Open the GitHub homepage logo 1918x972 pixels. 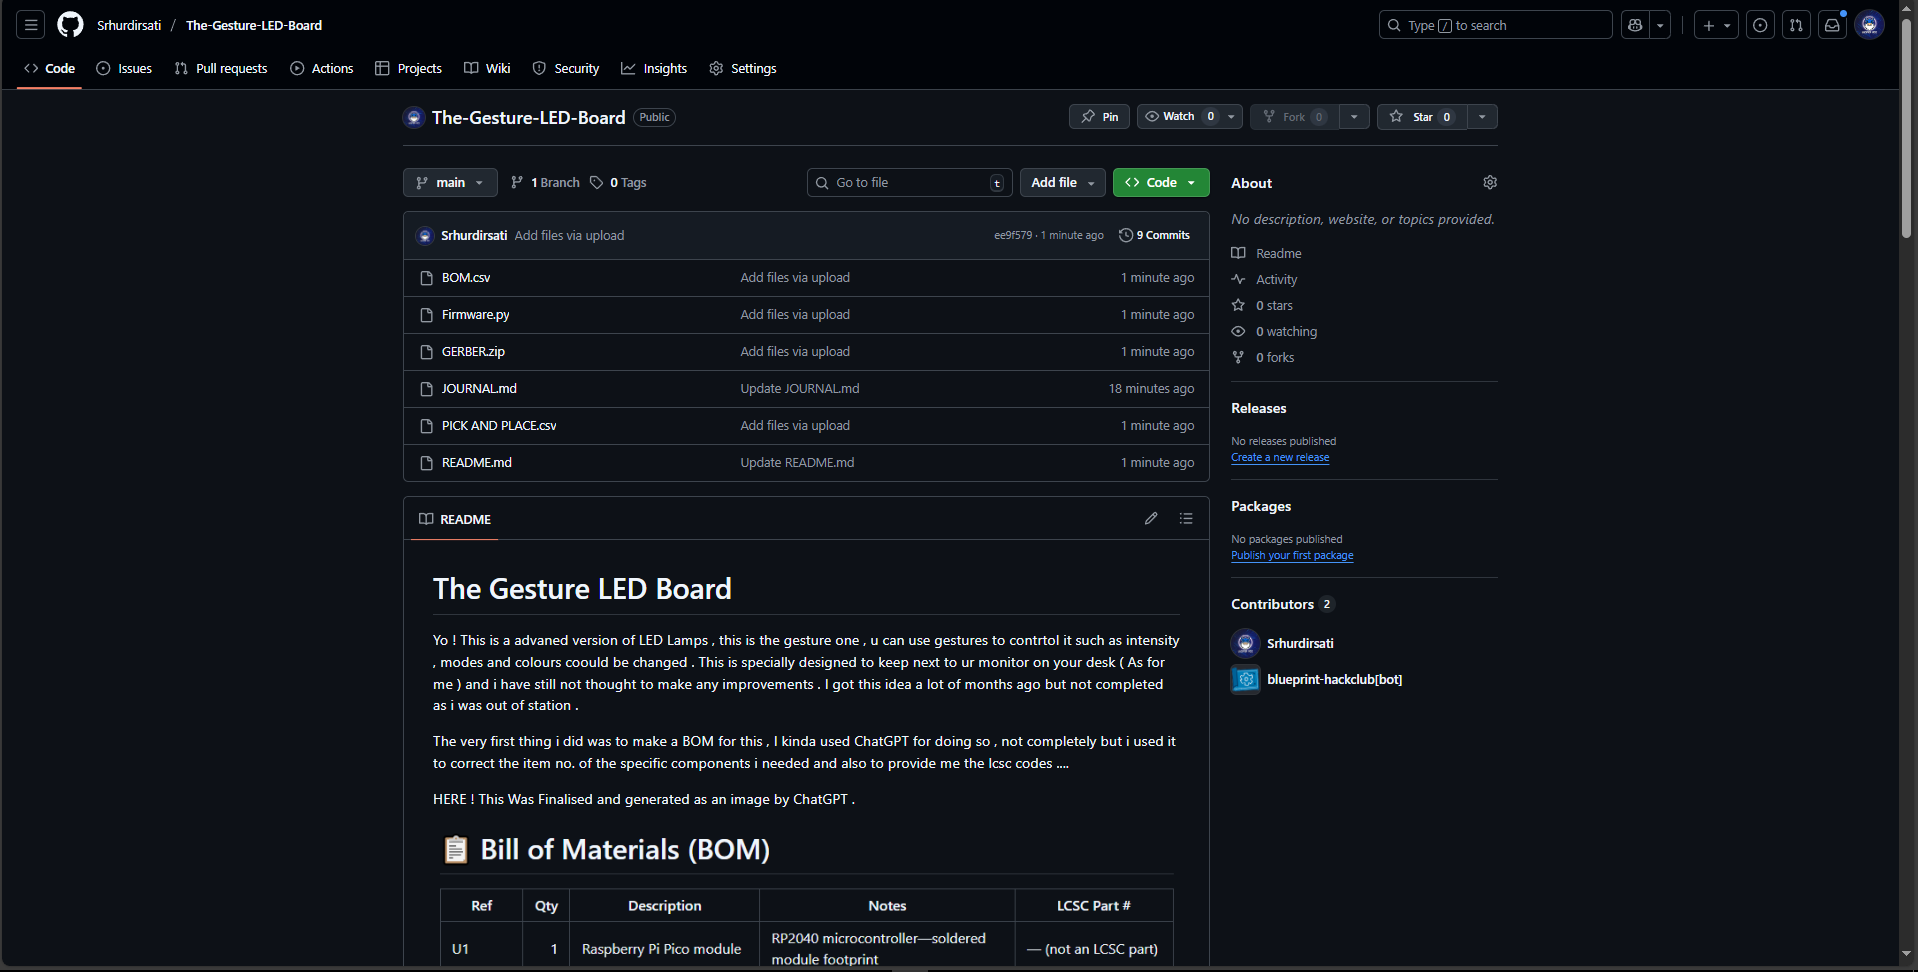[70, 25]
